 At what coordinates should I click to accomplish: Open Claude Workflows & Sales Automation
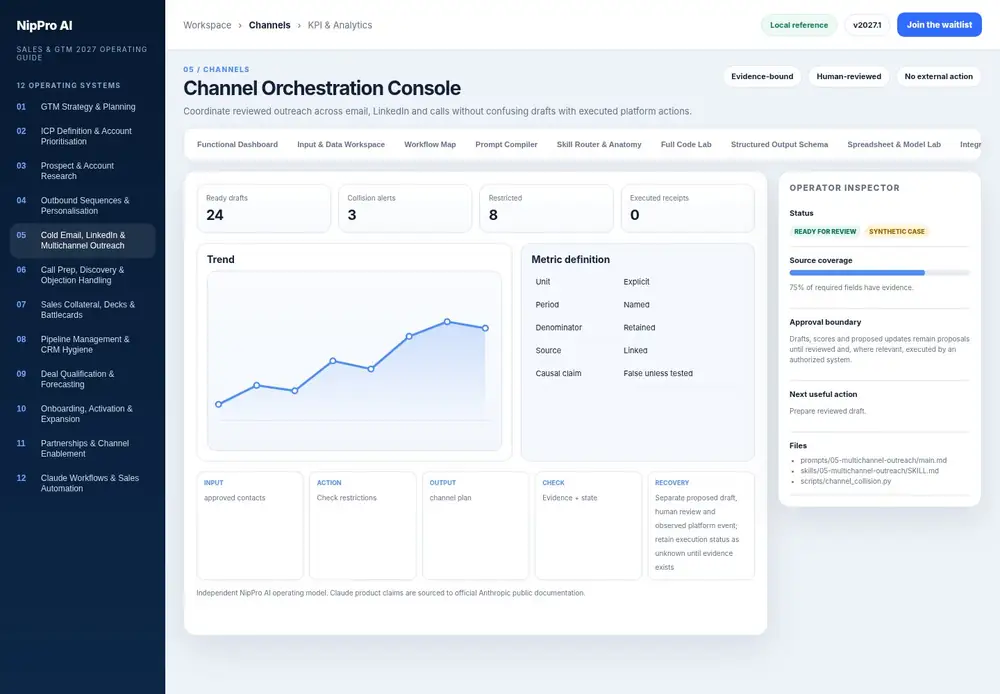82,483
